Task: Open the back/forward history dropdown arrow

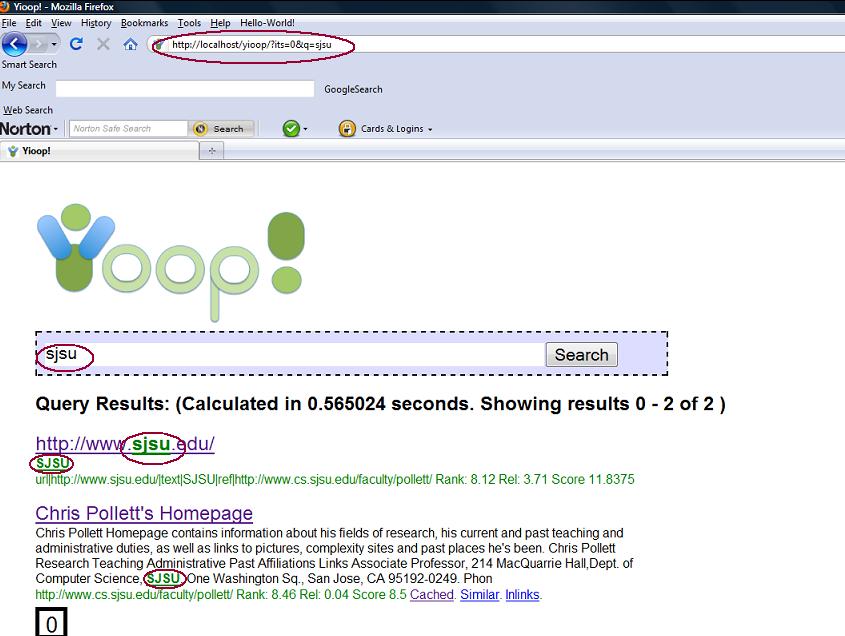Action: coord(54,45)
